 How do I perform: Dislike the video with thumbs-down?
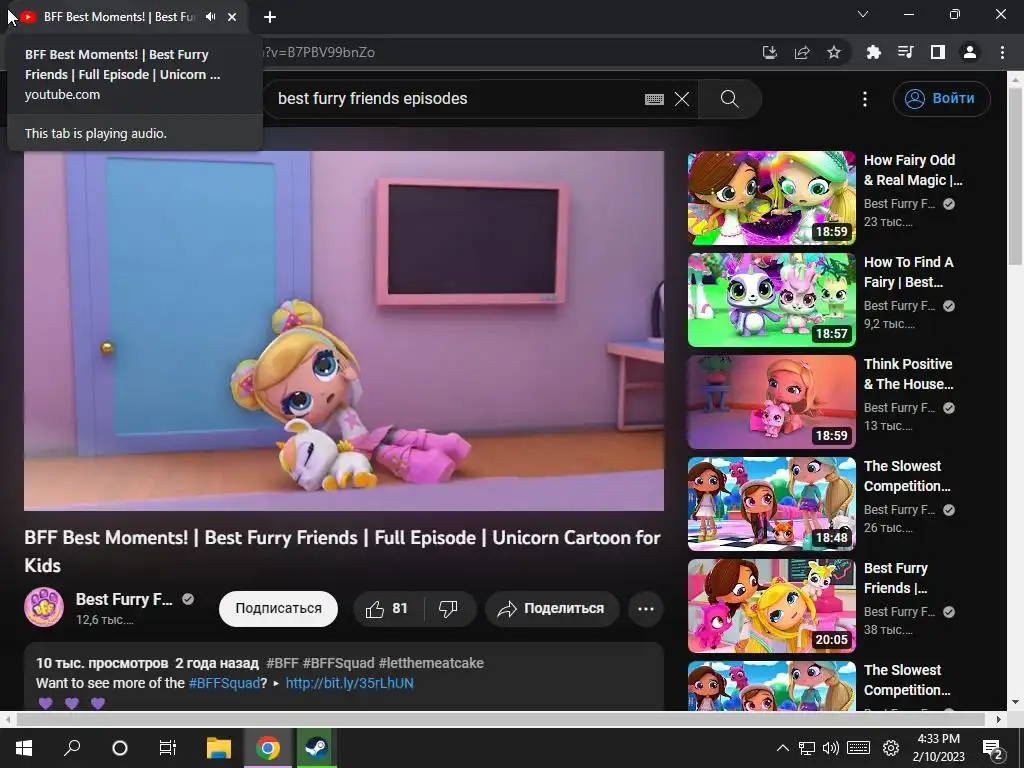coord(449,609)
